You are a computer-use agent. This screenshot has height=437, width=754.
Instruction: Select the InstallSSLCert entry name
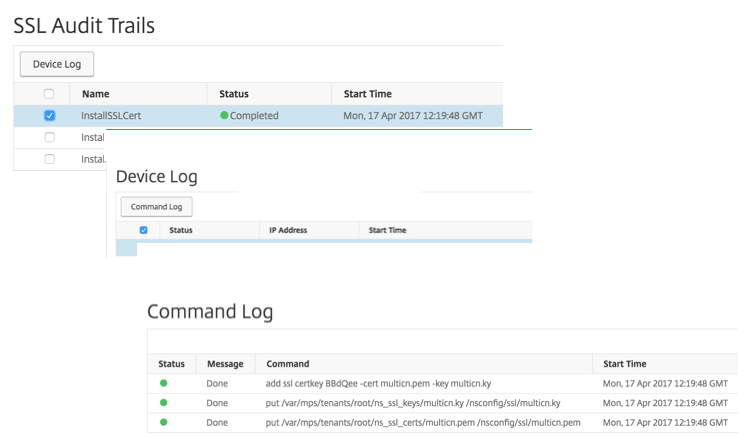[111, 115]
